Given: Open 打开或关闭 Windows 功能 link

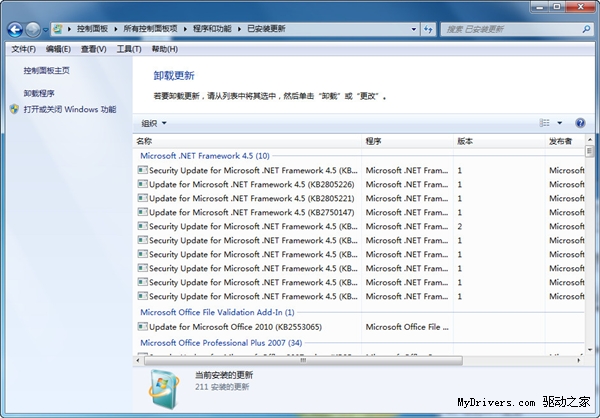Looking at the screenshot, I should pyautogui.click(x=70, y=109).
